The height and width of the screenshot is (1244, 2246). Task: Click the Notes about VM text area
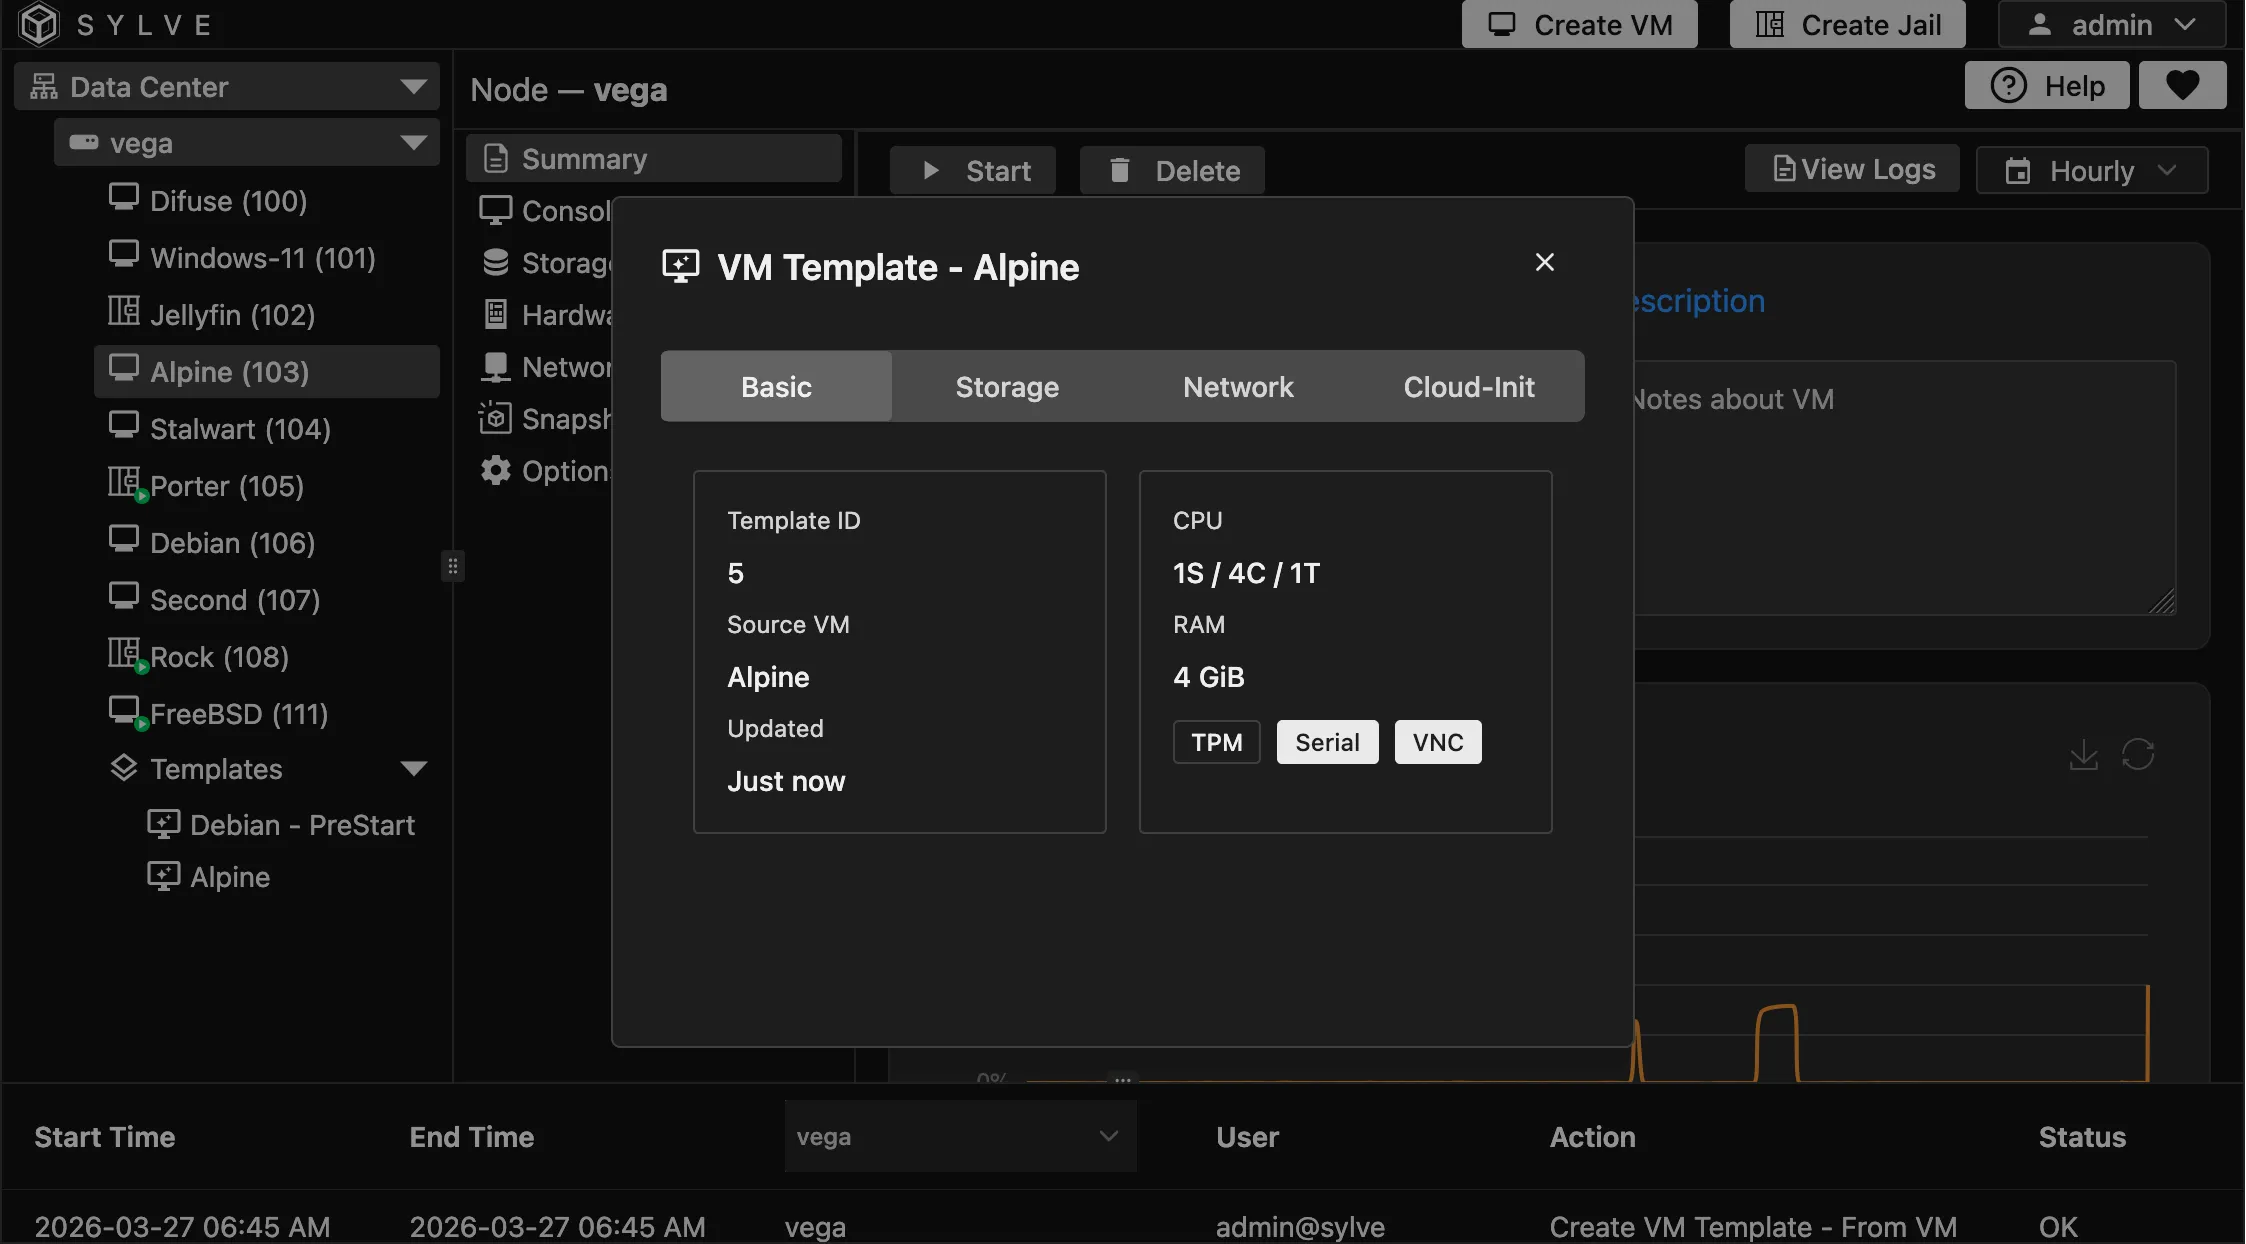[1900, 490]
